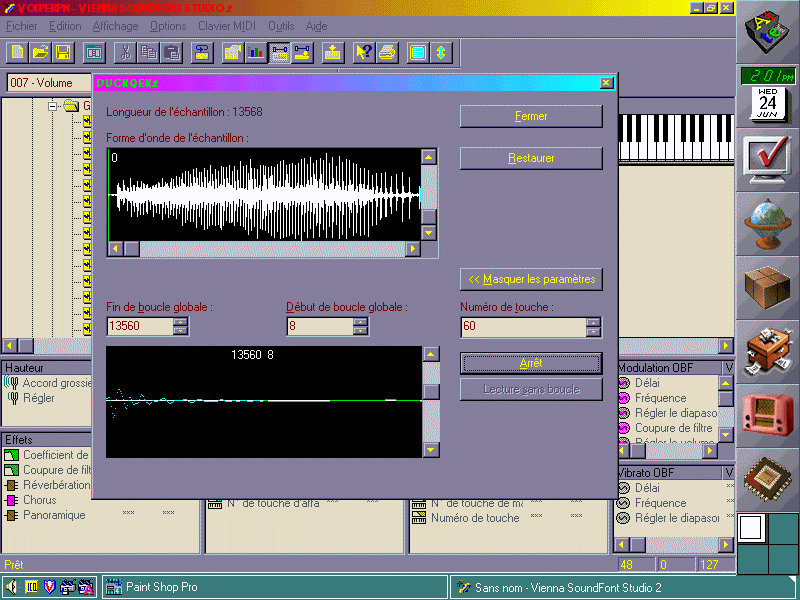Open the Clavier MIDI menu
The image size is (800, 600).
point(227,26)
